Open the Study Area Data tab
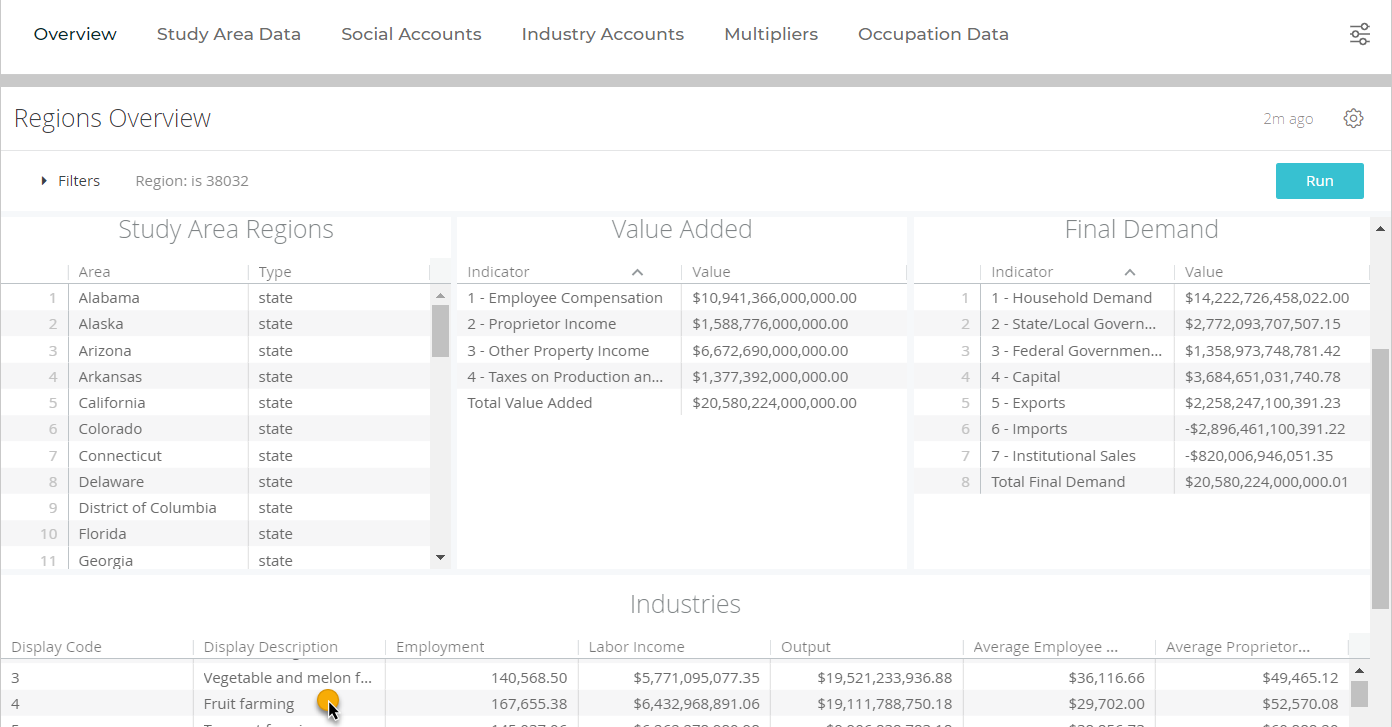 (229, 34)
